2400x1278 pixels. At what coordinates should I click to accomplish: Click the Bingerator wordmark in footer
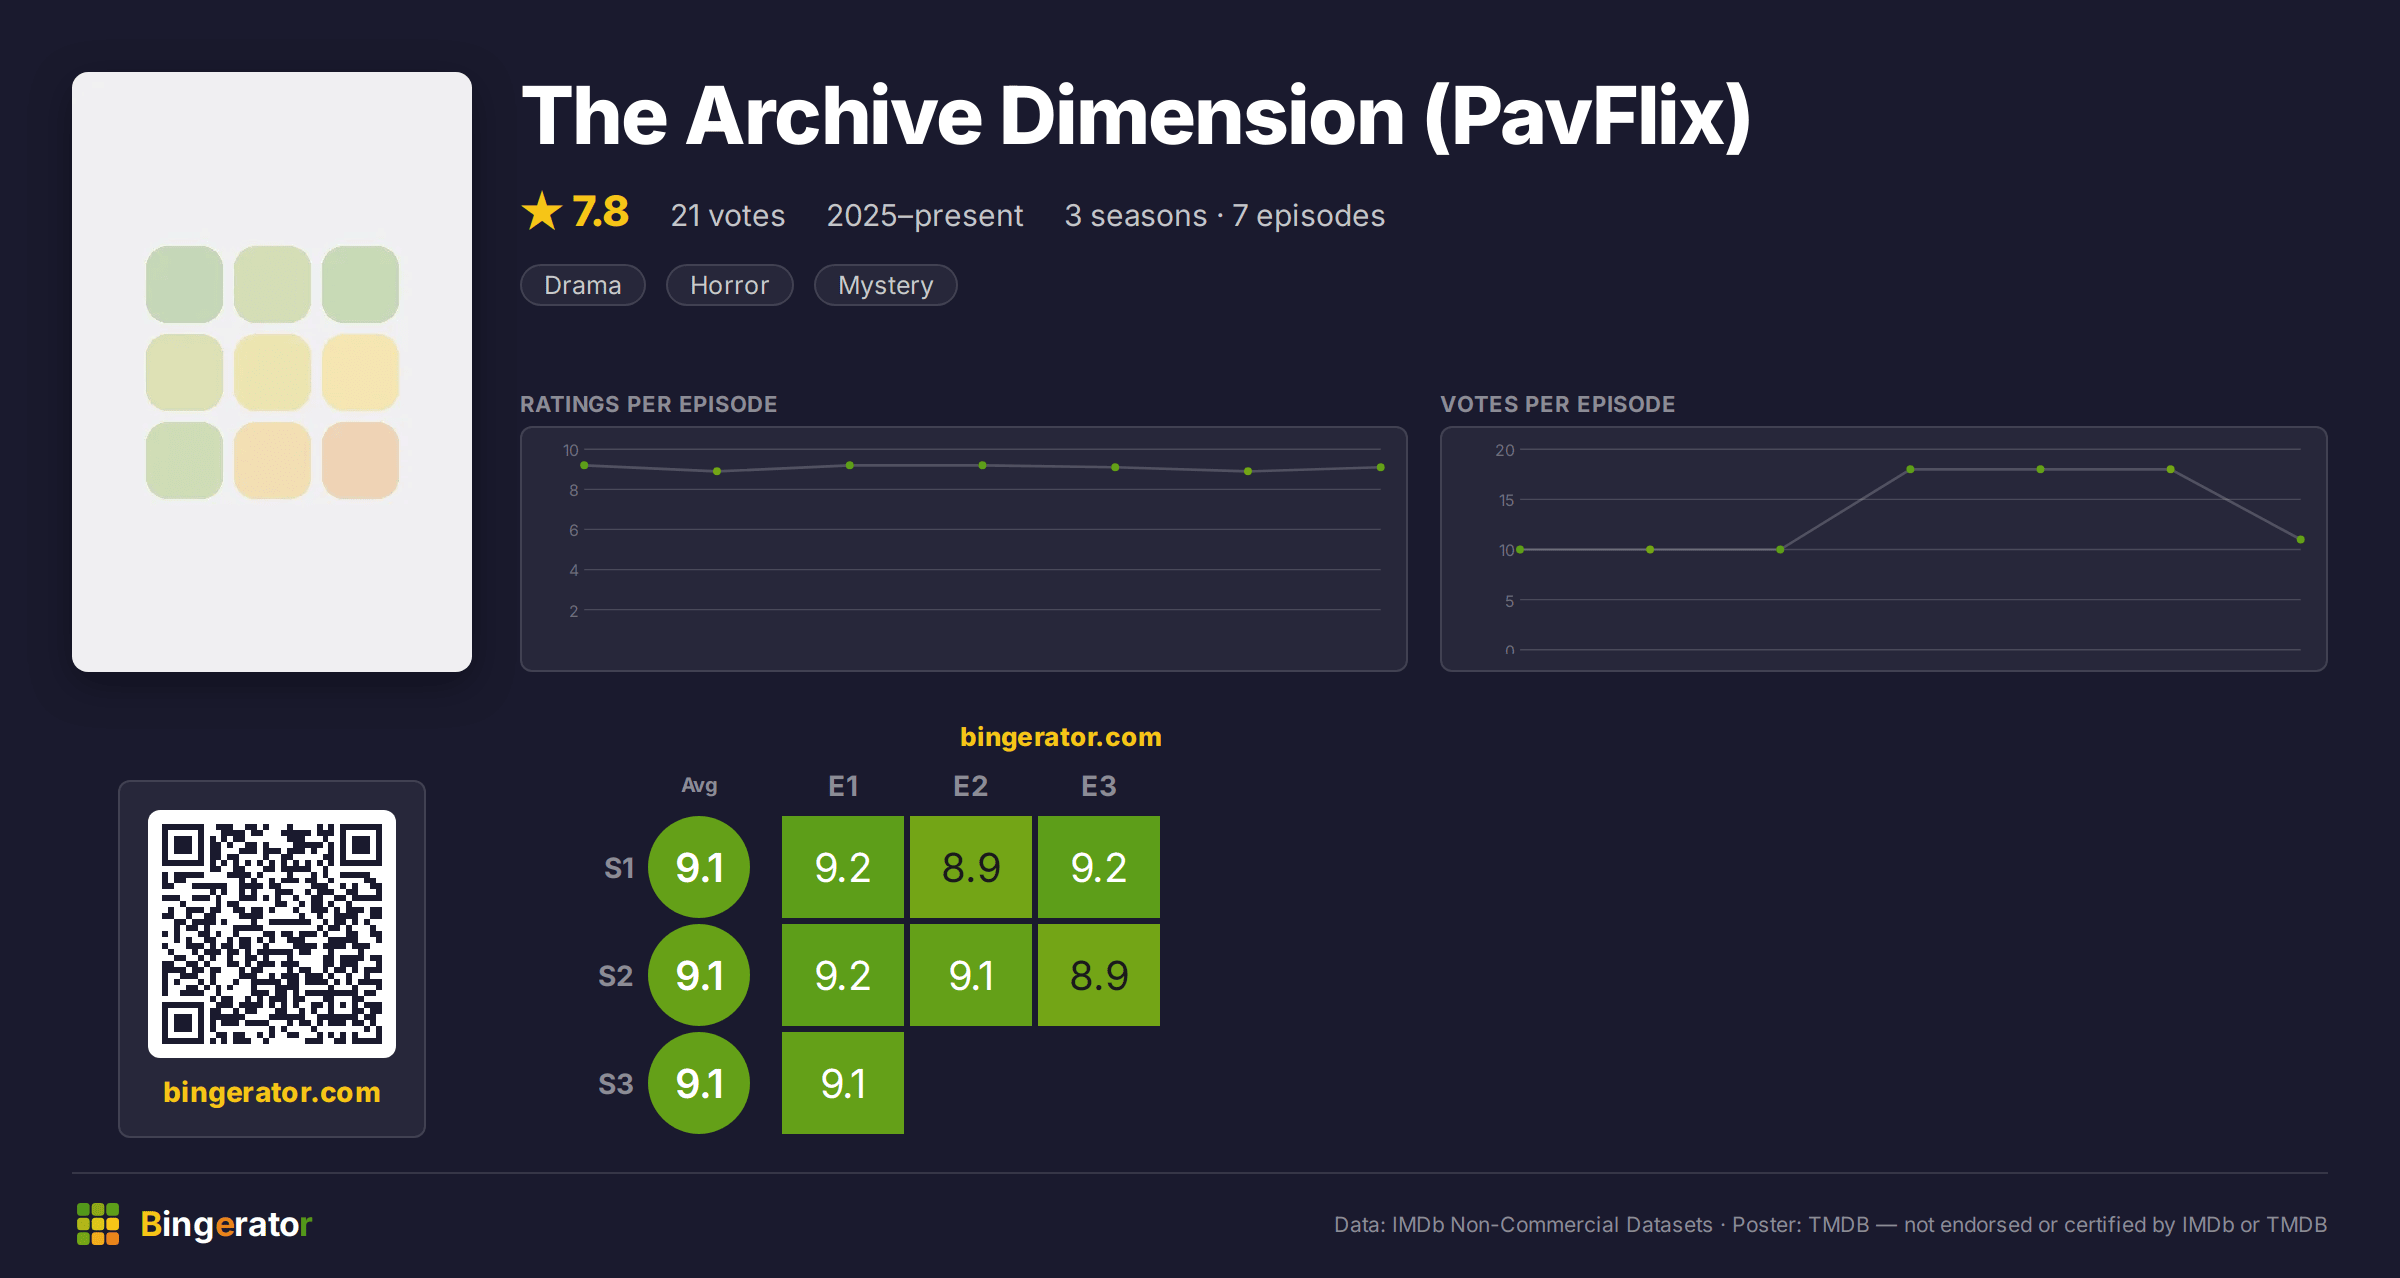point(226,1224)
